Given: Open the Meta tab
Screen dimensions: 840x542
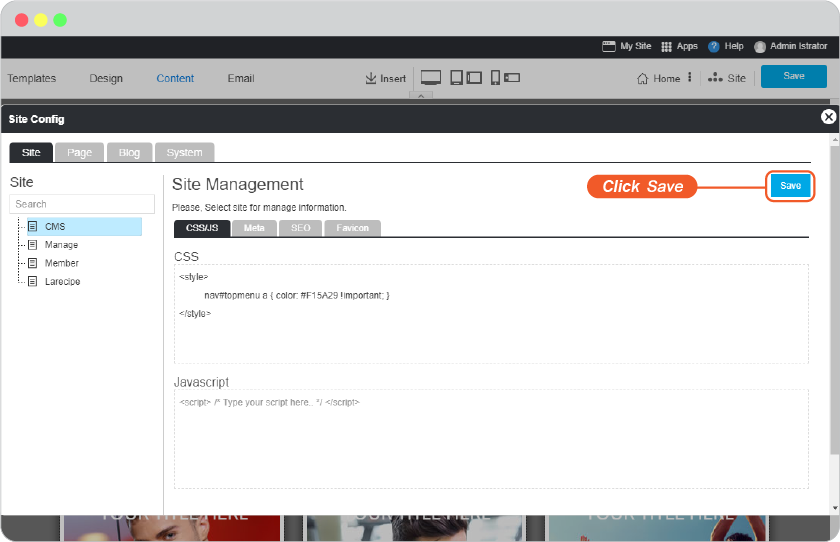Looking at the screenshot, I should coord(254,228).
